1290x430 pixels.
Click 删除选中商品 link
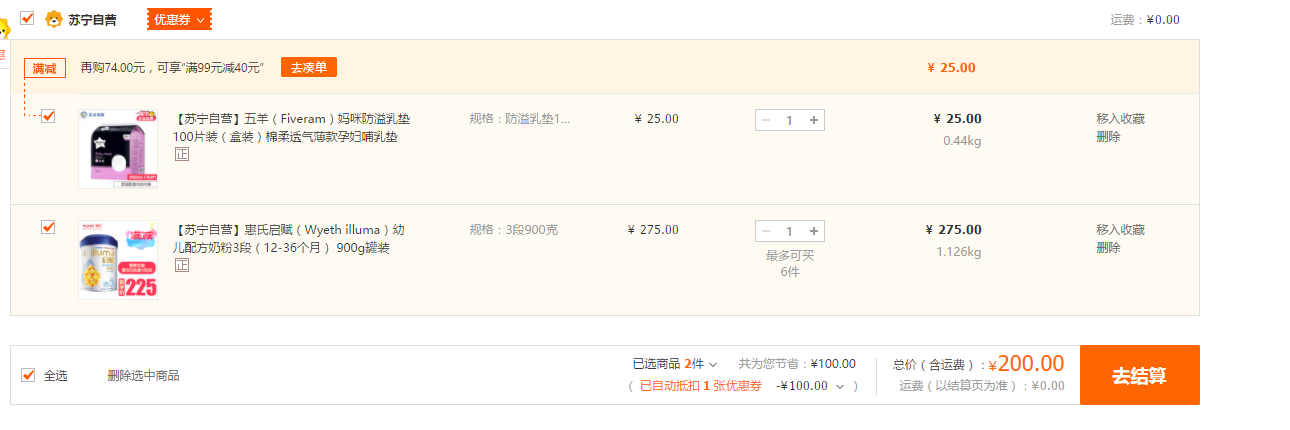(x=144, y=375)
